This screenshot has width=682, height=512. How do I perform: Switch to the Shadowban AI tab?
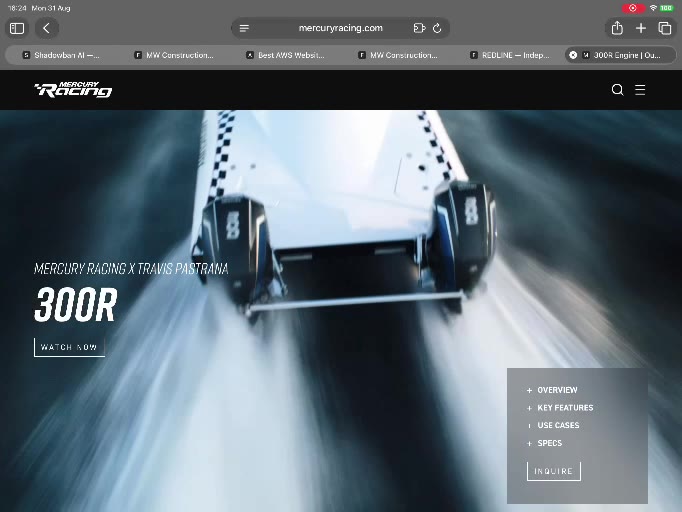(61, 55)
